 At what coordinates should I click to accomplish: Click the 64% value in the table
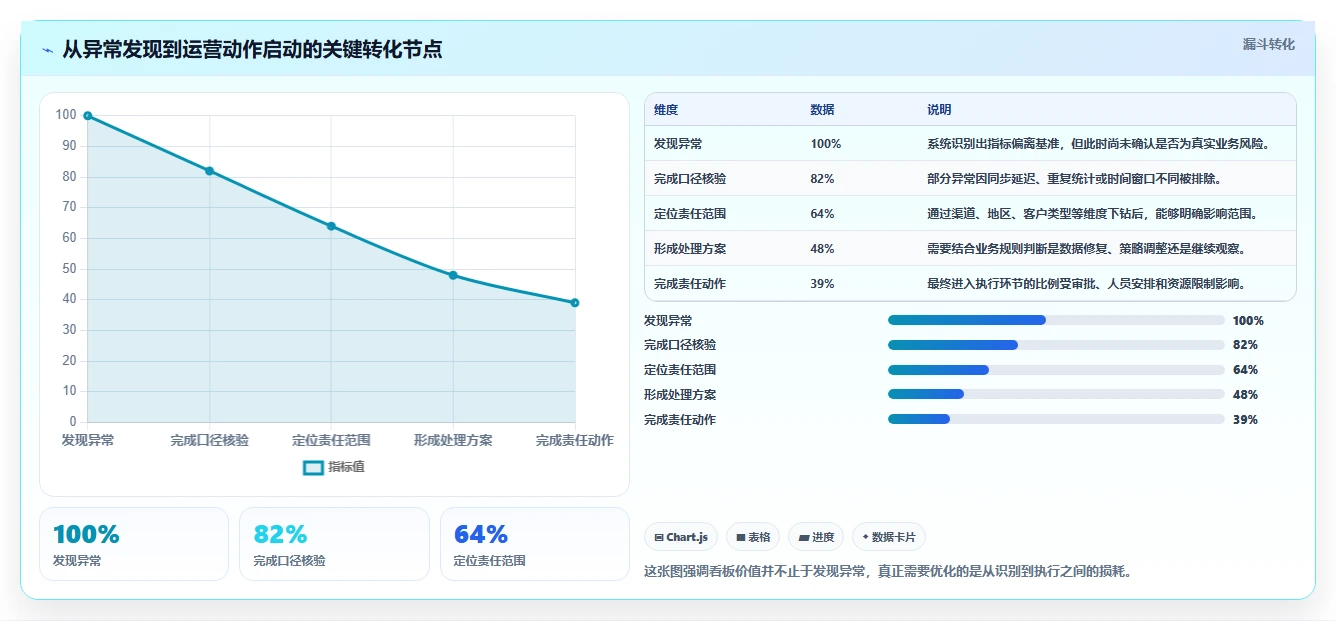[822, 214]
